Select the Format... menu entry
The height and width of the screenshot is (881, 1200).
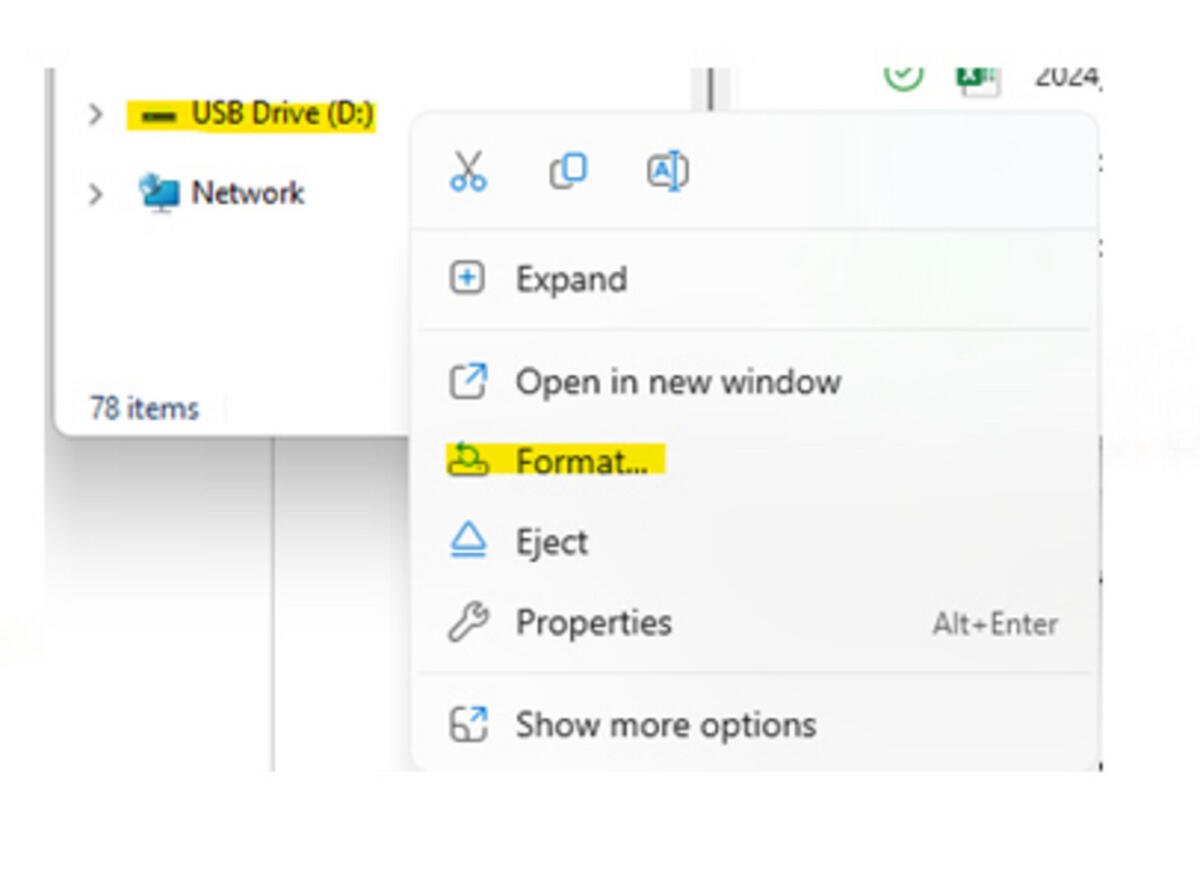tap(755, 461)
